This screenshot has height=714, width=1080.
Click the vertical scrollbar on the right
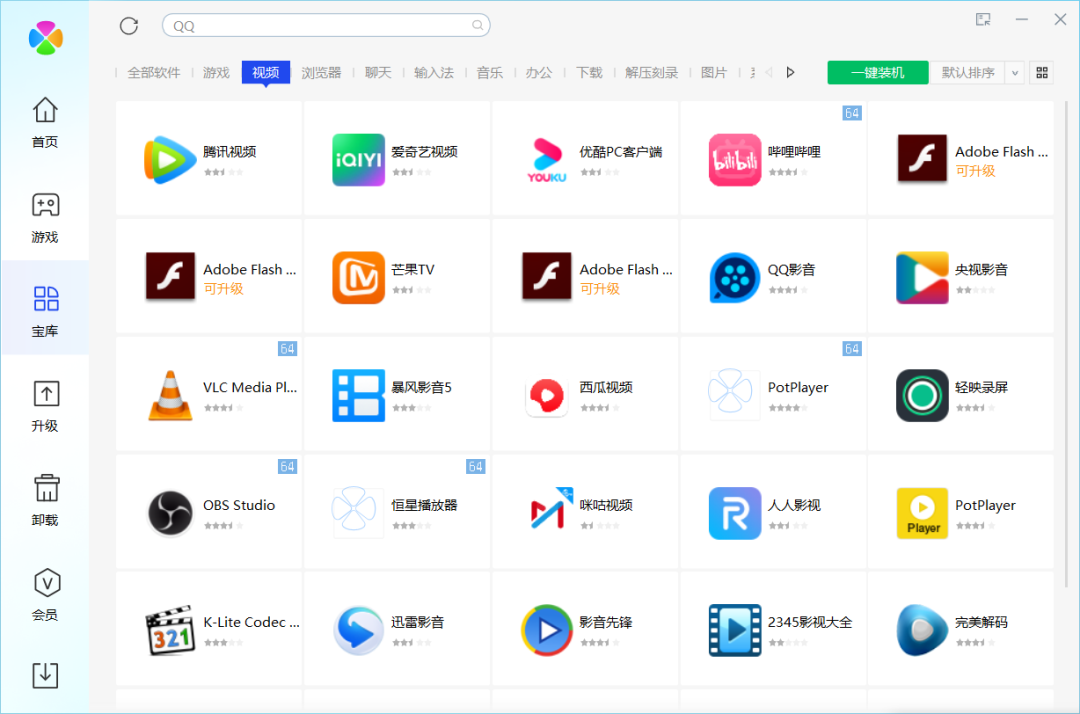tap(1066, 344)
